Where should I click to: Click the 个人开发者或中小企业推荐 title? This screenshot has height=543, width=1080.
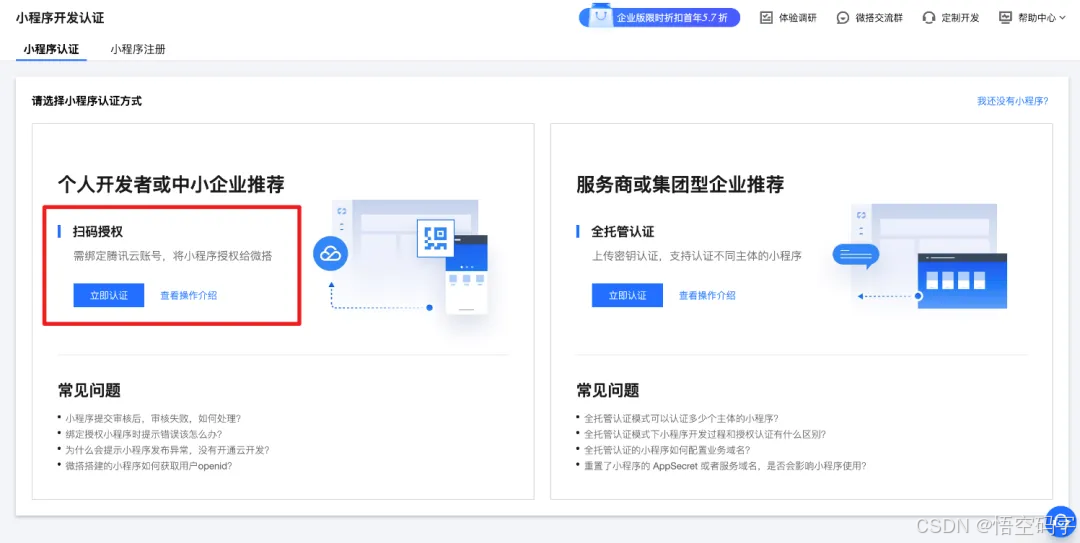[x=171, y=185]
